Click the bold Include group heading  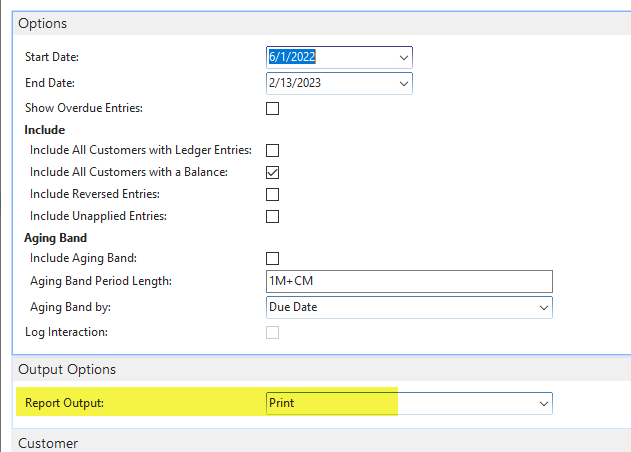pos(44,130)
